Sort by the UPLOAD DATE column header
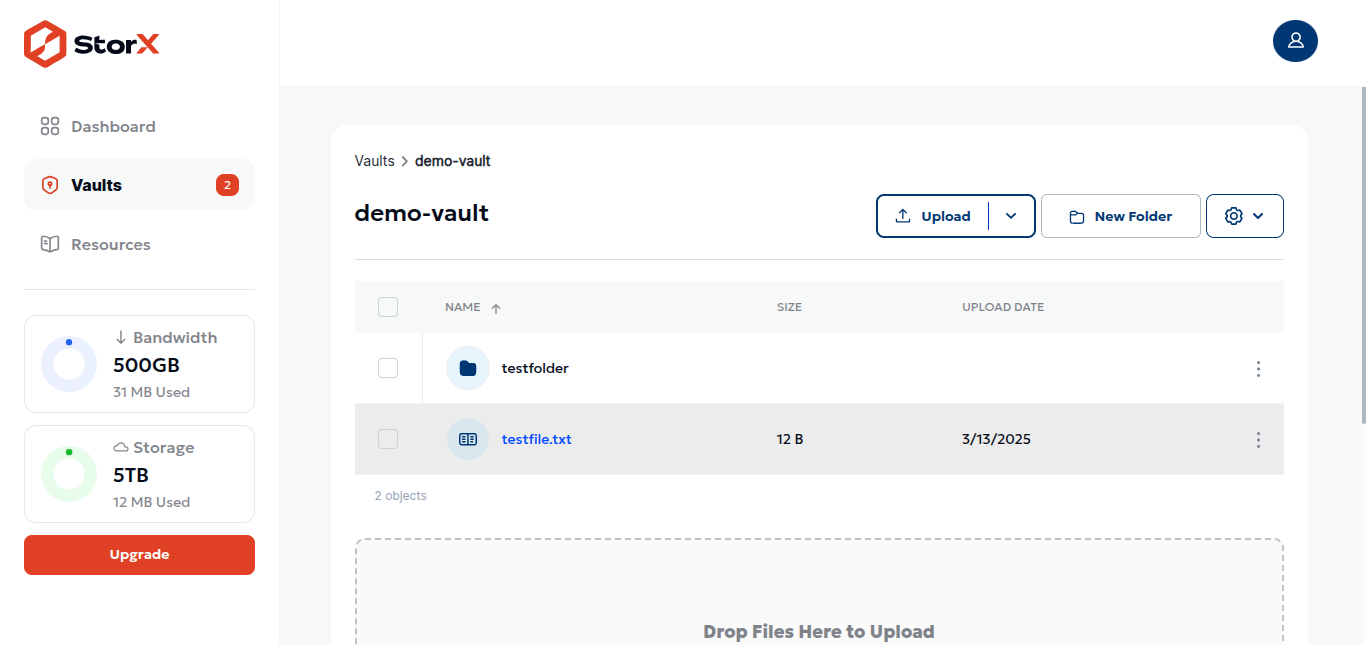The image size is (1366, 645). click(1003, 307)
